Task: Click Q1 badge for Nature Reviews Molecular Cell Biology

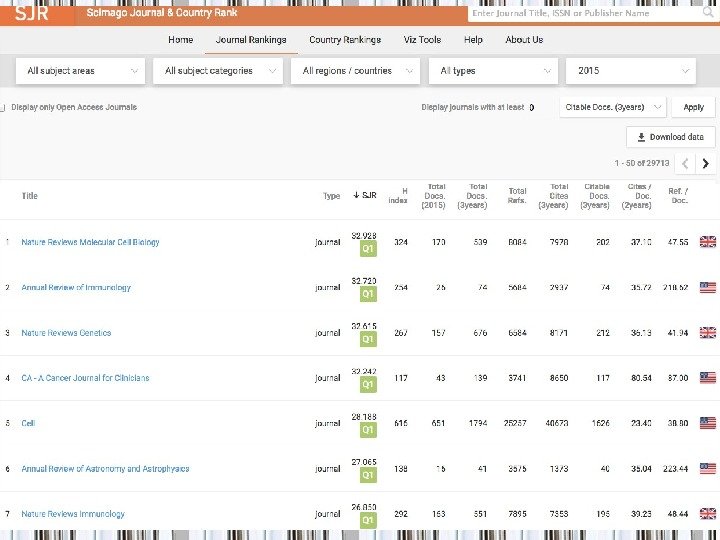Action: pyautogui.click(x=368, y=249)
